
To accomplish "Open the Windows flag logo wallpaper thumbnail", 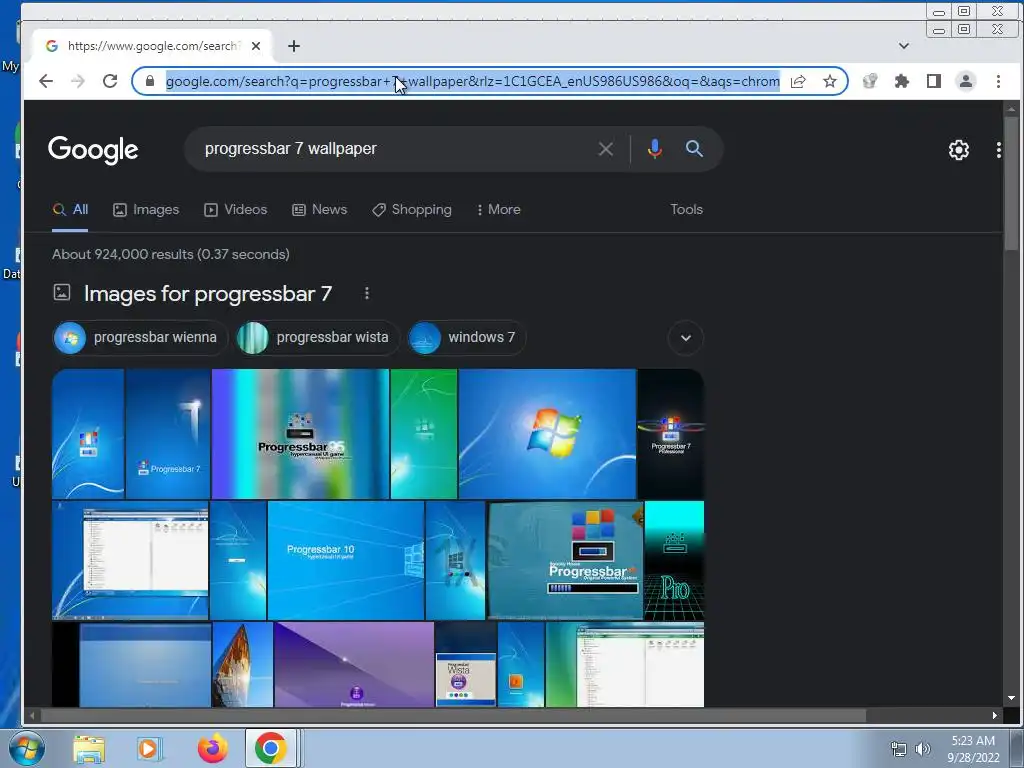I will tap(547, 434).
